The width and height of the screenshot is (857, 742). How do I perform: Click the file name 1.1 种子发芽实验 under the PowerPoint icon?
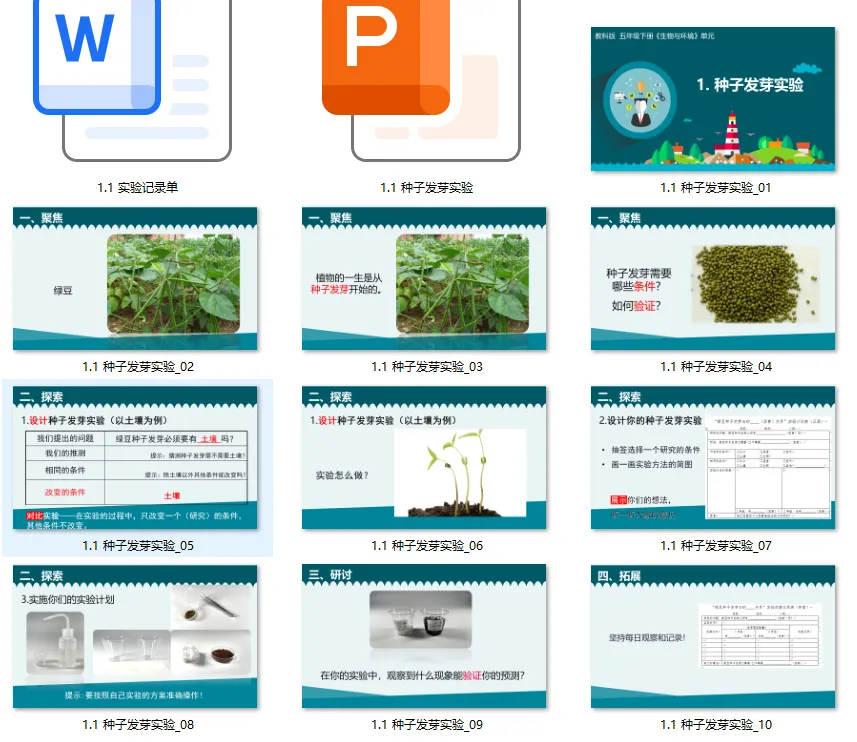click(x=427, y=187)
